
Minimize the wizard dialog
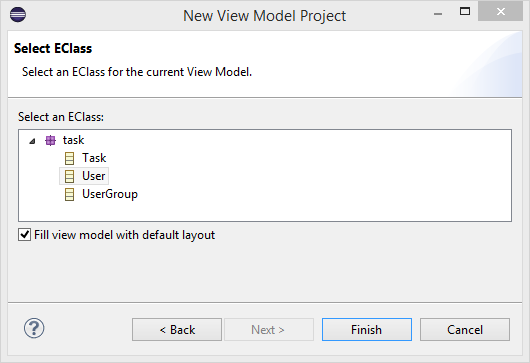coord(438,14)
